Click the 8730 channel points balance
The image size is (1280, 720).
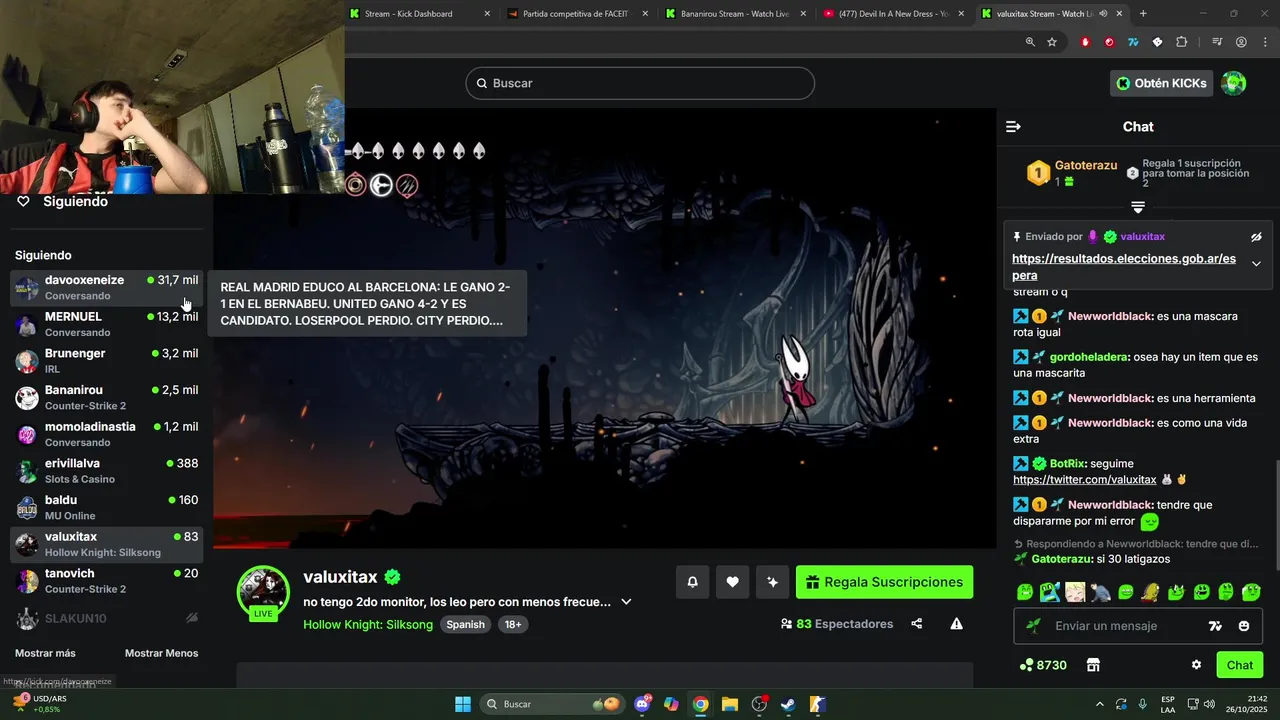tap(1043, 665)
